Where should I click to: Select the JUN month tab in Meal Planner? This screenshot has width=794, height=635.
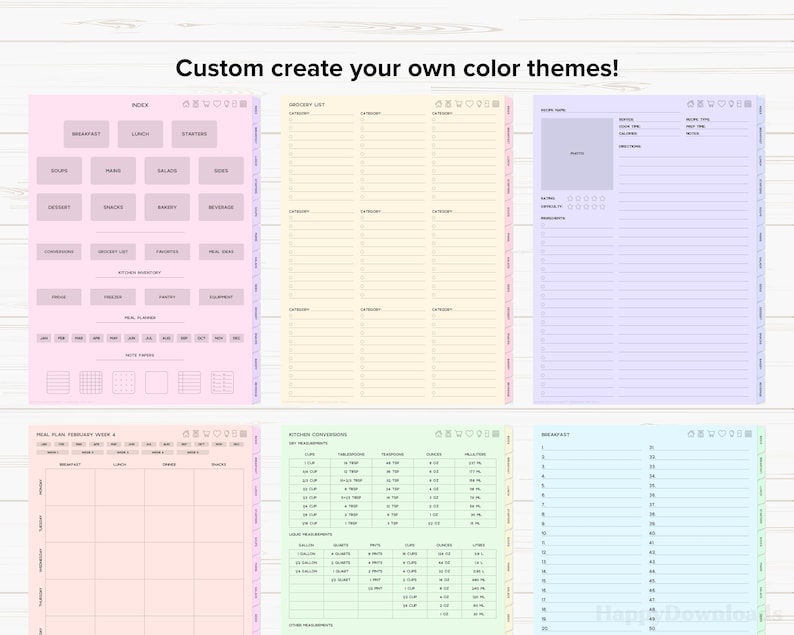(x=132, y=338)
